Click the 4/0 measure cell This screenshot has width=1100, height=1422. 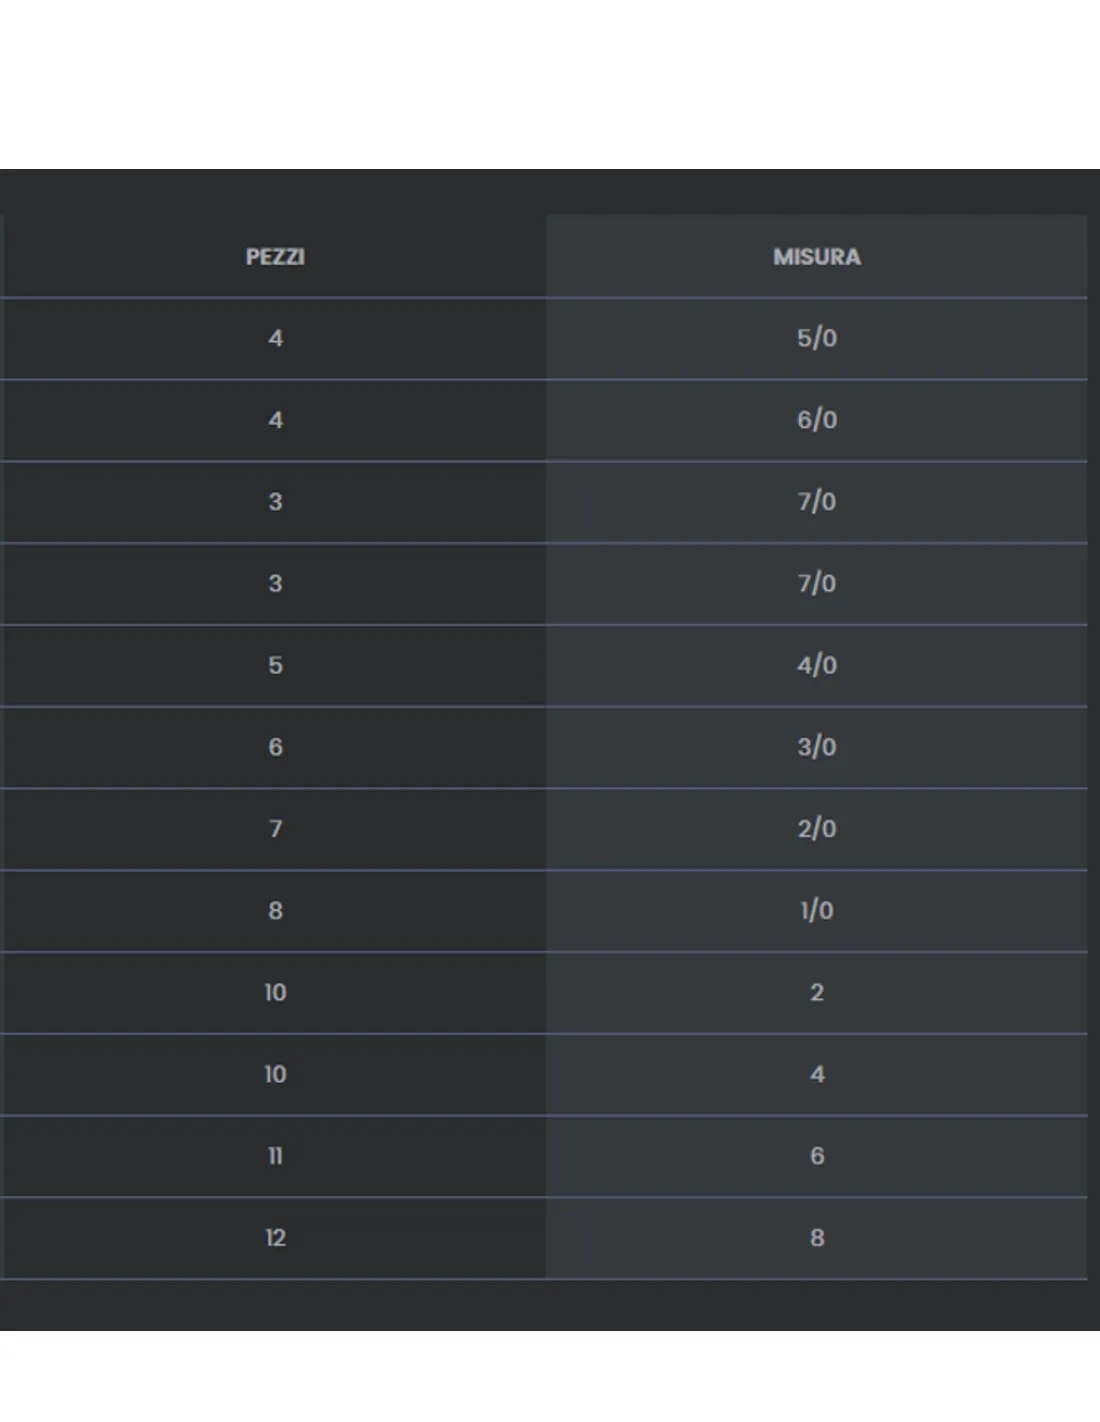tap(816, 666)
